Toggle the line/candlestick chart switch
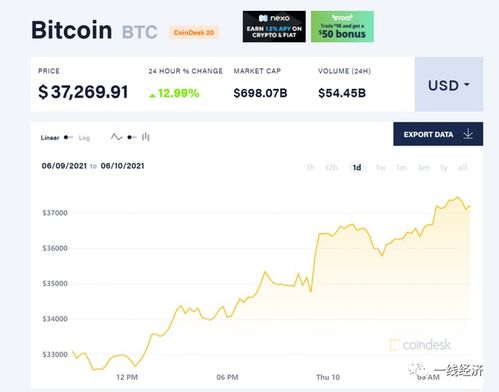This screenshot has height=392, width=499. [x=132, y=137]
